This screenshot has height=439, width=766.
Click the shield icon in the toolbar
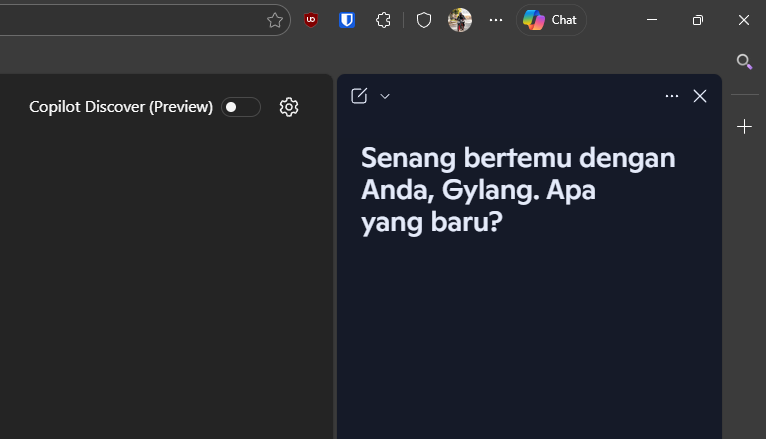coord(424,20)
